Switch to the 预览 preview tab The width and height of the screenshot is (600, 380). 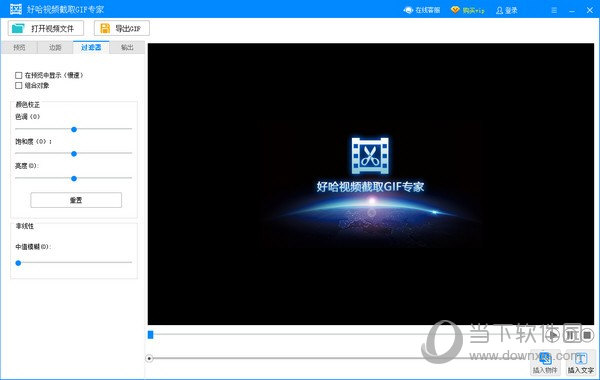click(x=19, y=47)
